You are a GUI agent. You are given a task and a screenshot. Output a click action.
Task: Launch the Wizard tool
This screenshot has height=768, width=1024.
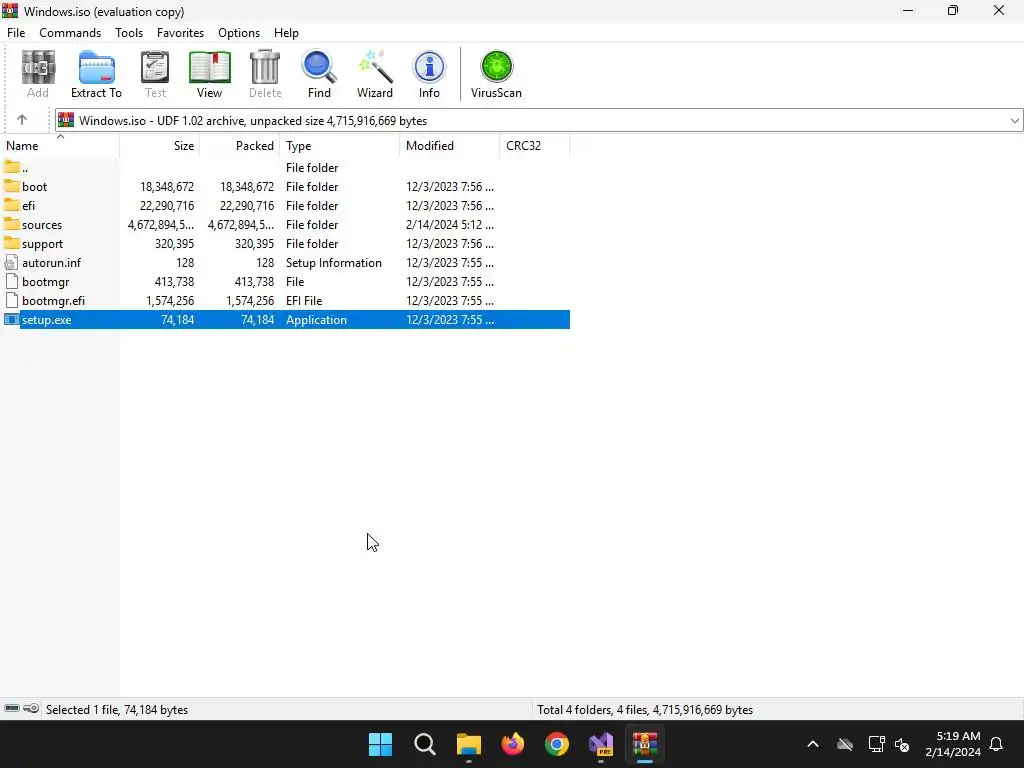(375, 74)
